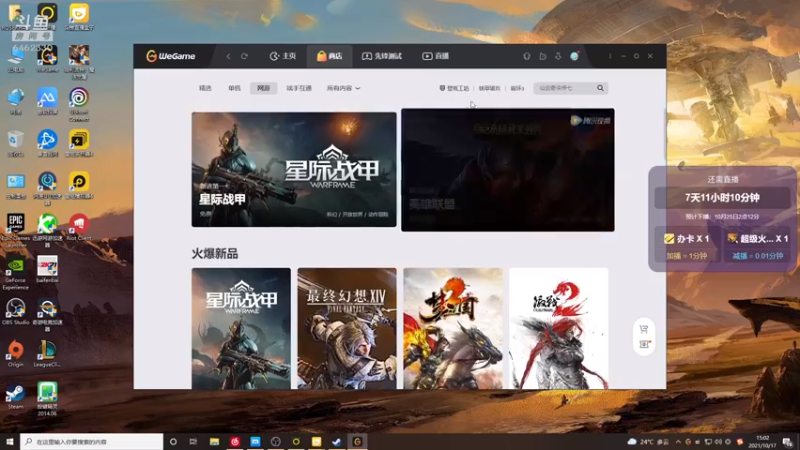Switch to the 先锋测试 tab
Screen dimensions: 800x450
pyautogui.click(x=382, y=56)
